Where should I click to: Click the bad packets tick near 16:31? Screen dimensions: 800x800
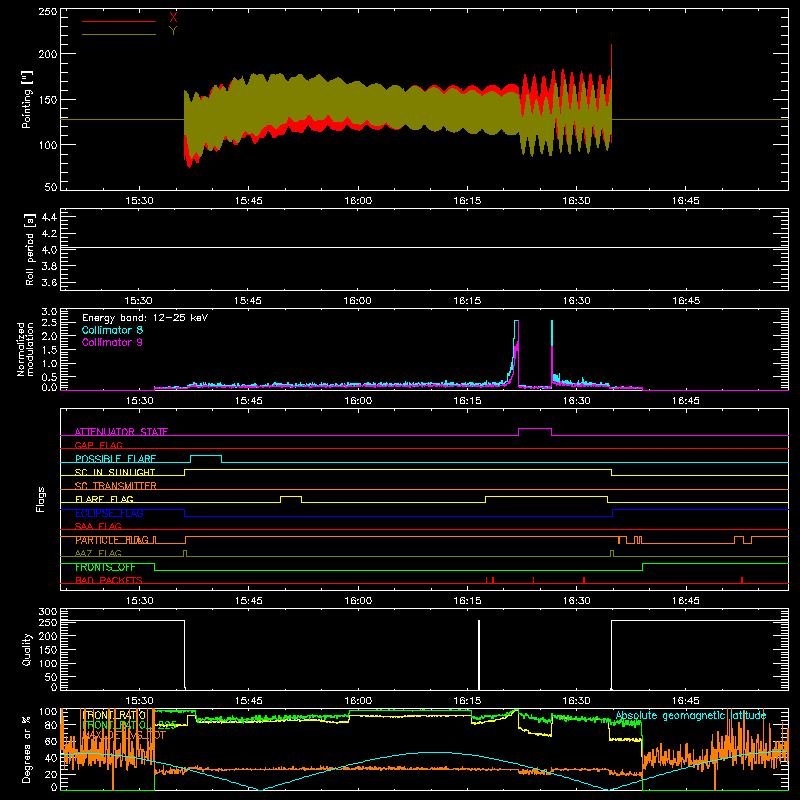[584, 580]
